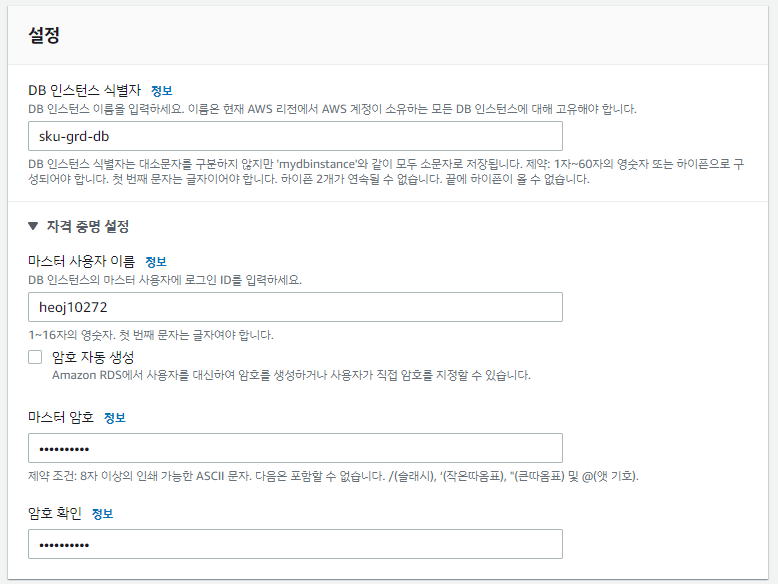Click the '1~16자의 영숫자' hint text

pos(151,335)
